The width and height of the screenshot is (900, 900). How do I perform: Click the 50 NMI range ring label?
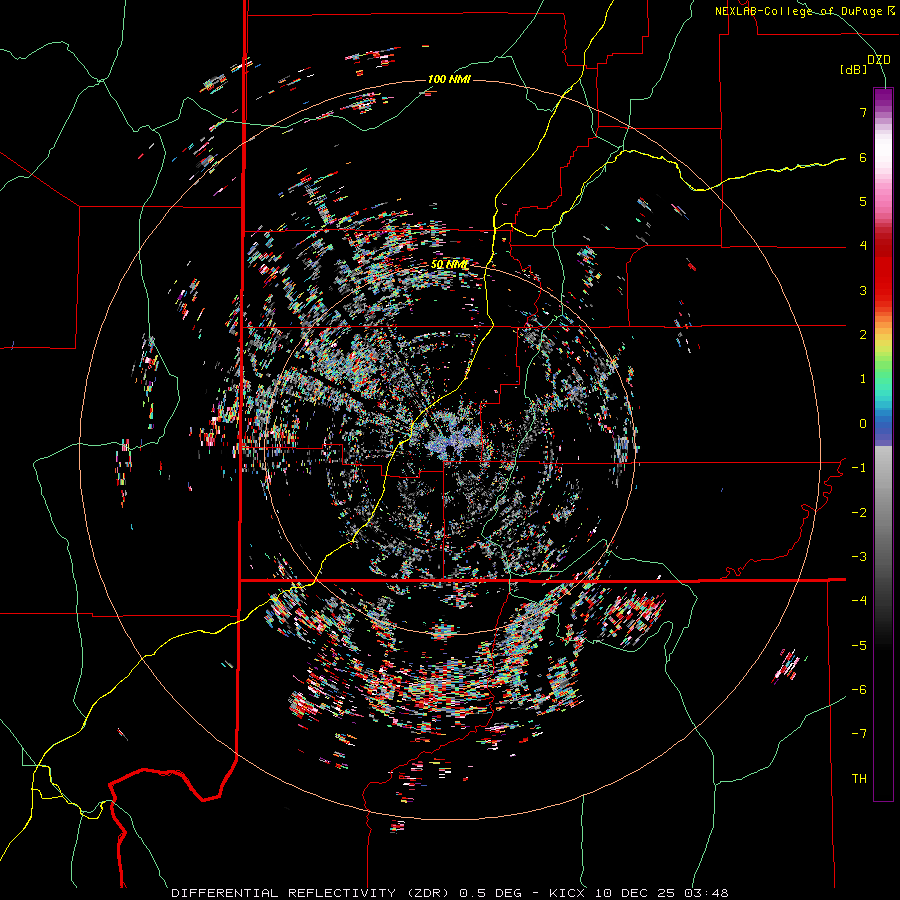[450, 265]
